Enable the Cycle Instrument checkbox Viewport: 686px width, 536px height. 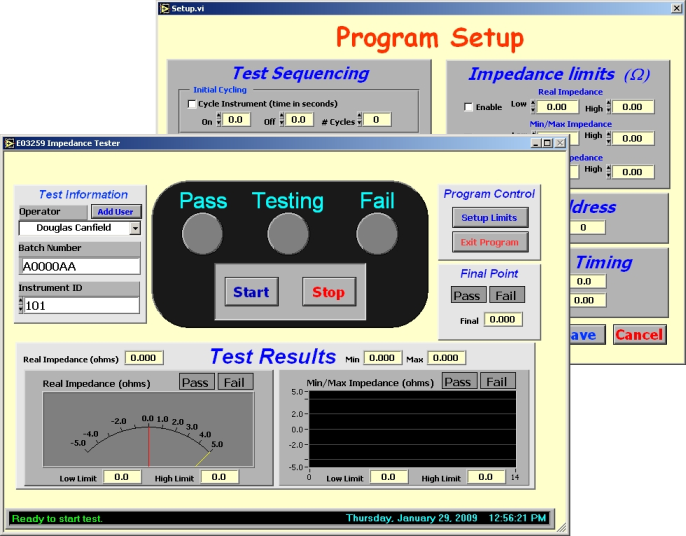tap(193, 103)
